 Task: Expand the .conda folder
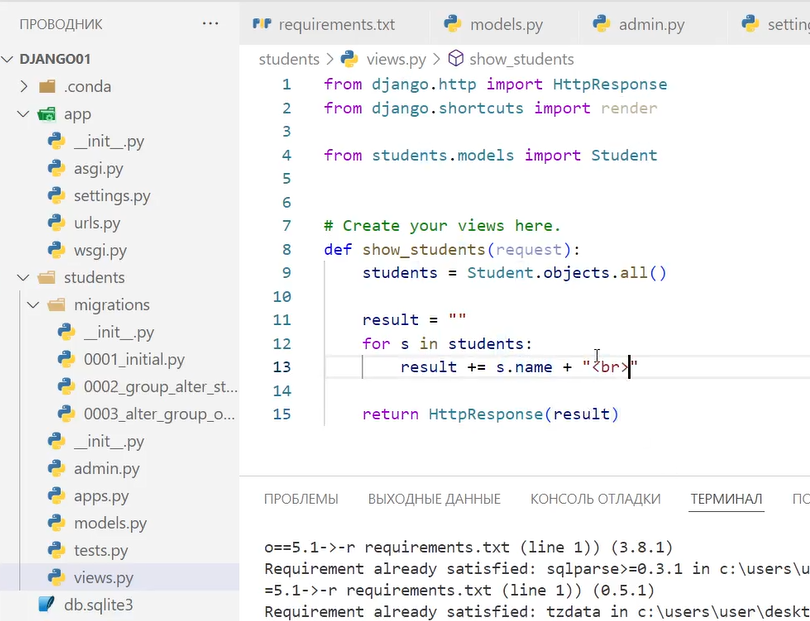coord(25,87)
